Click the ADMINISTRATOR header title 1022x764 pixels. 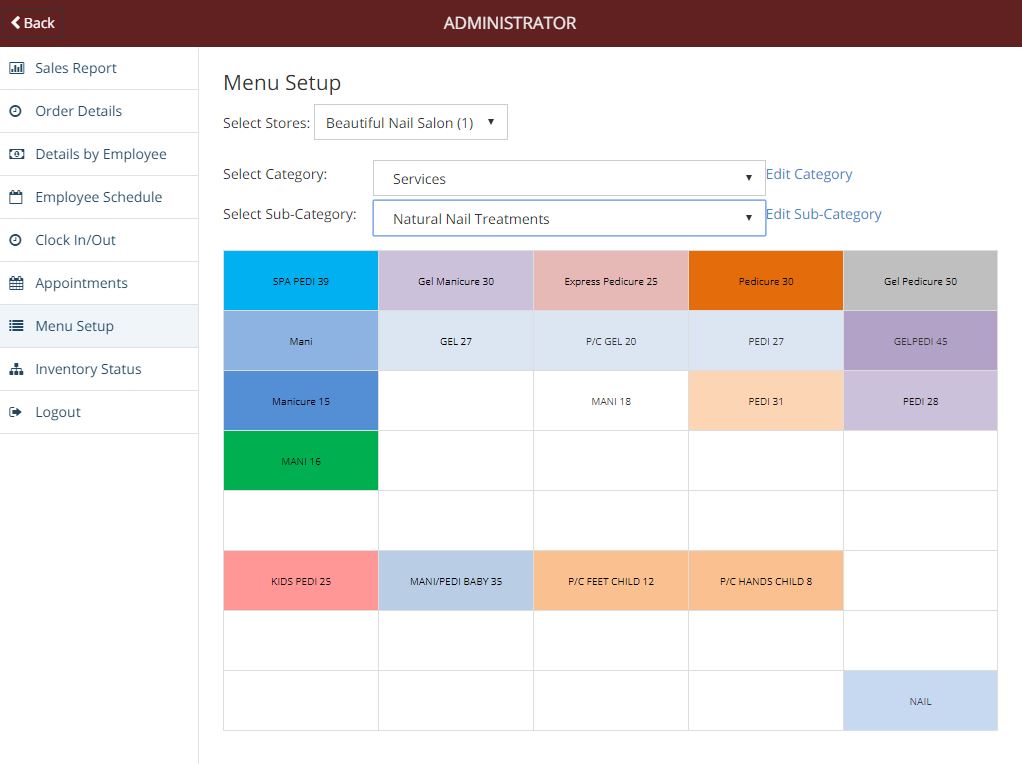point(510,23)
